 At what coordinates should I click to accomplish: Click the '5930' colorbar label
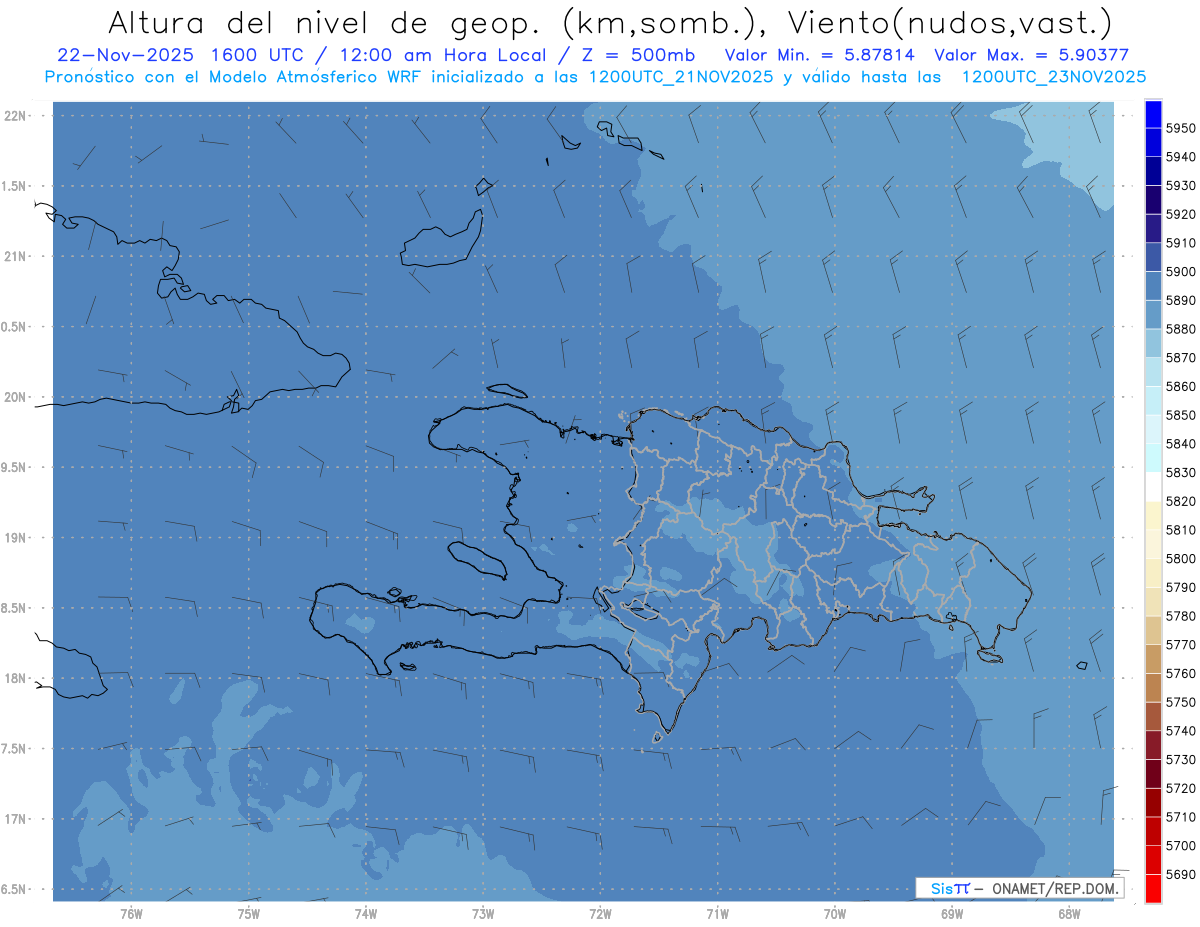pos(1180,186)
